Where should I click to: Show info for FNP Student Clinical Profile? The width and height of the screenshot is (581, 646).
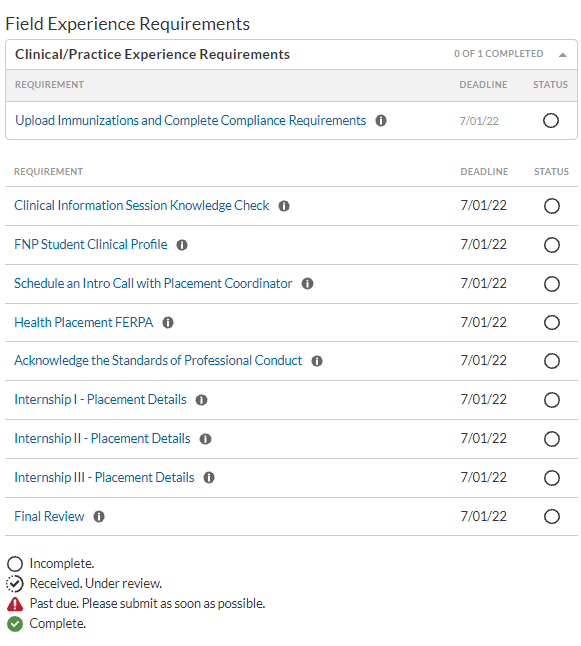coord(182,245)
